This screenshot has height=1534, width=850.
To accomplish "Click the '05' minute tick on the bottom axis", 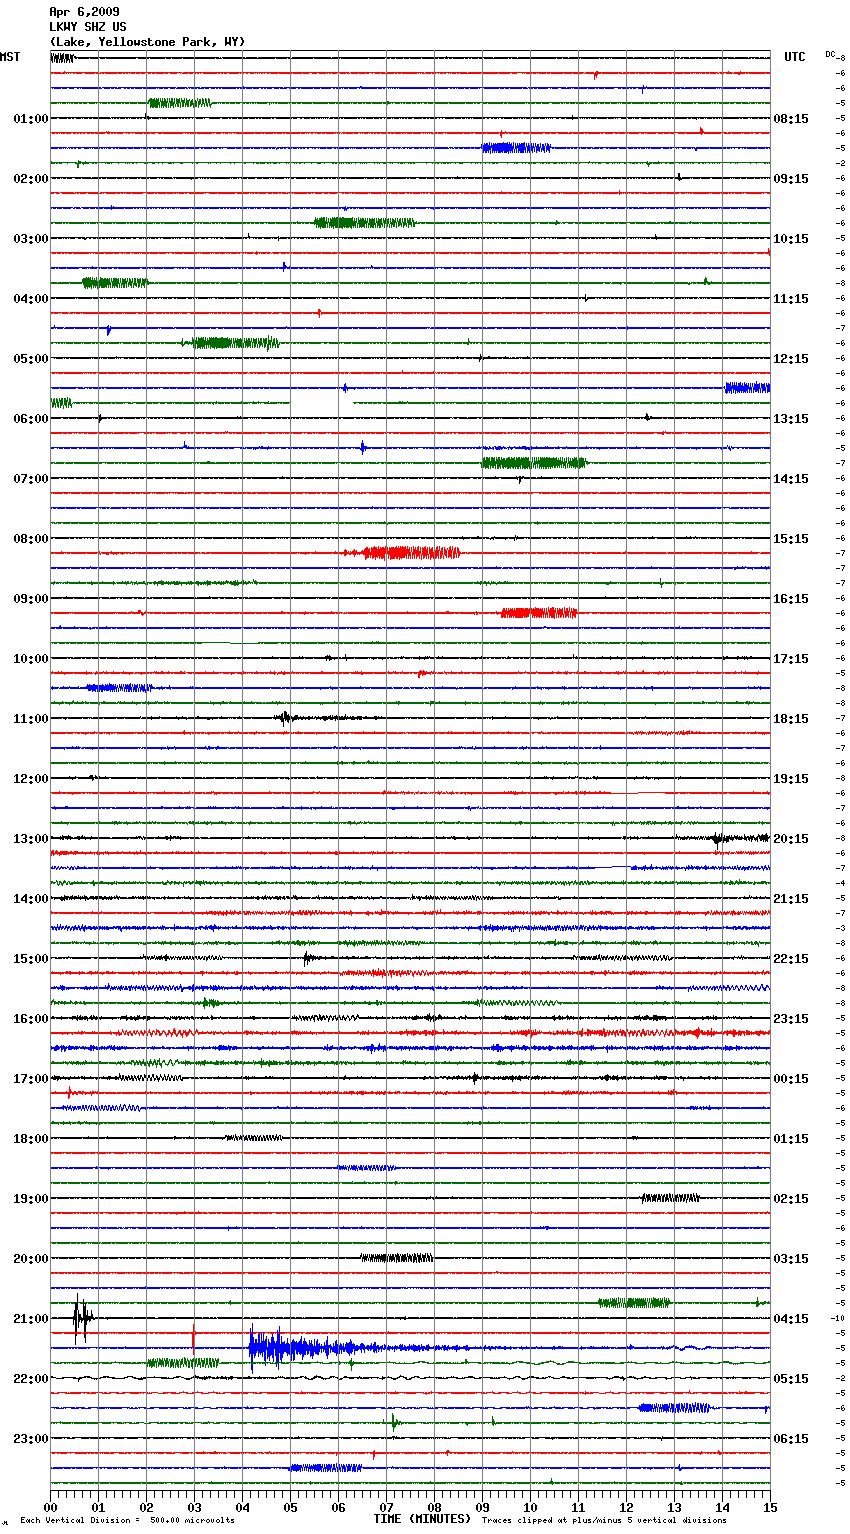I will [290, 1506].
